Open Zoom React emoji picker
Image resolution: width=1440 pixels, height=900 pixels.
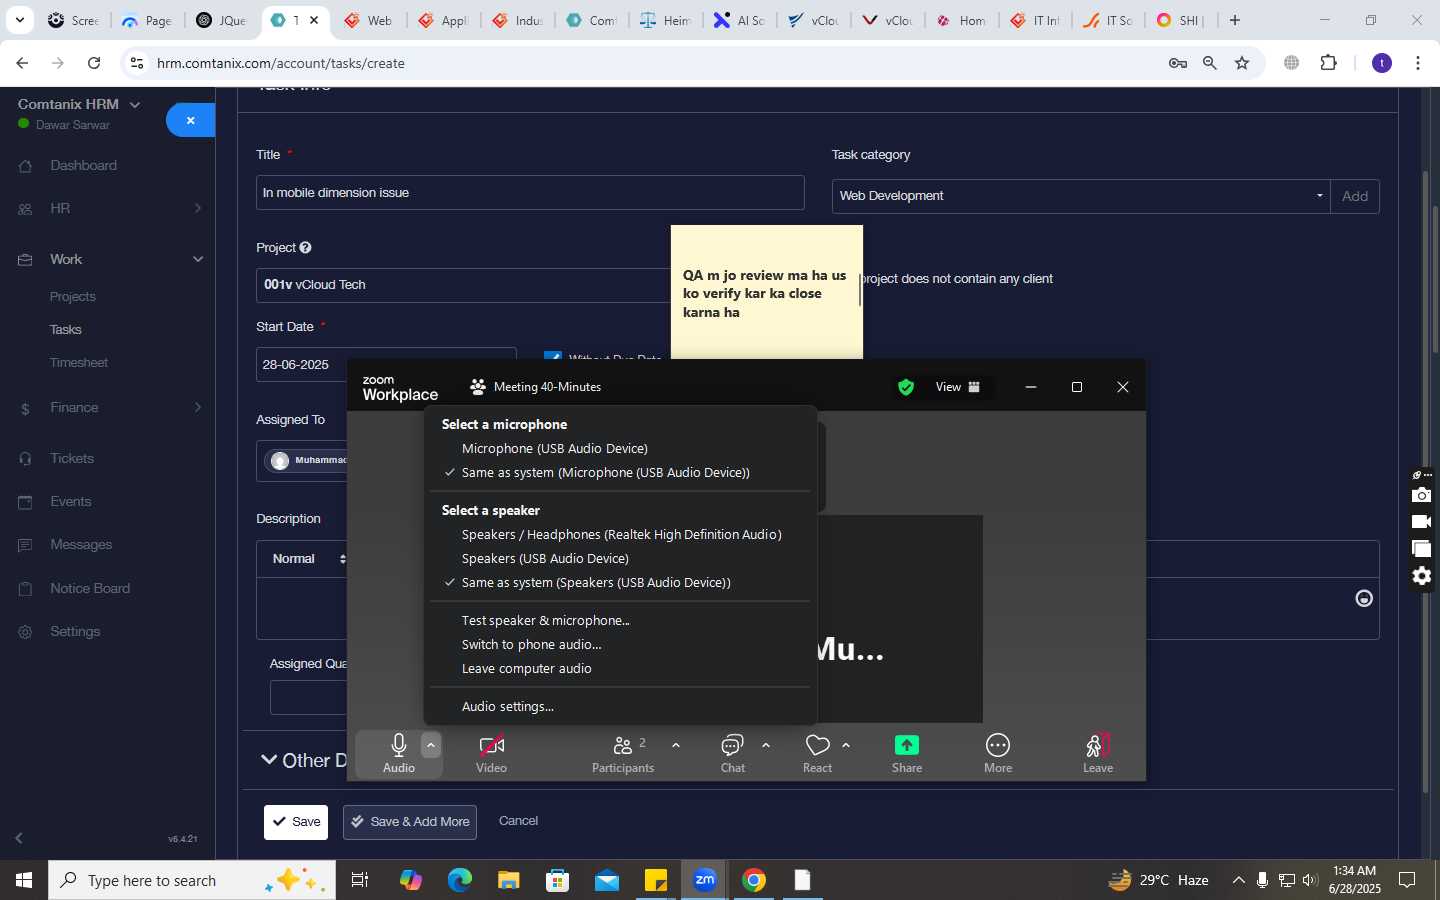click(x=818, y=753)
